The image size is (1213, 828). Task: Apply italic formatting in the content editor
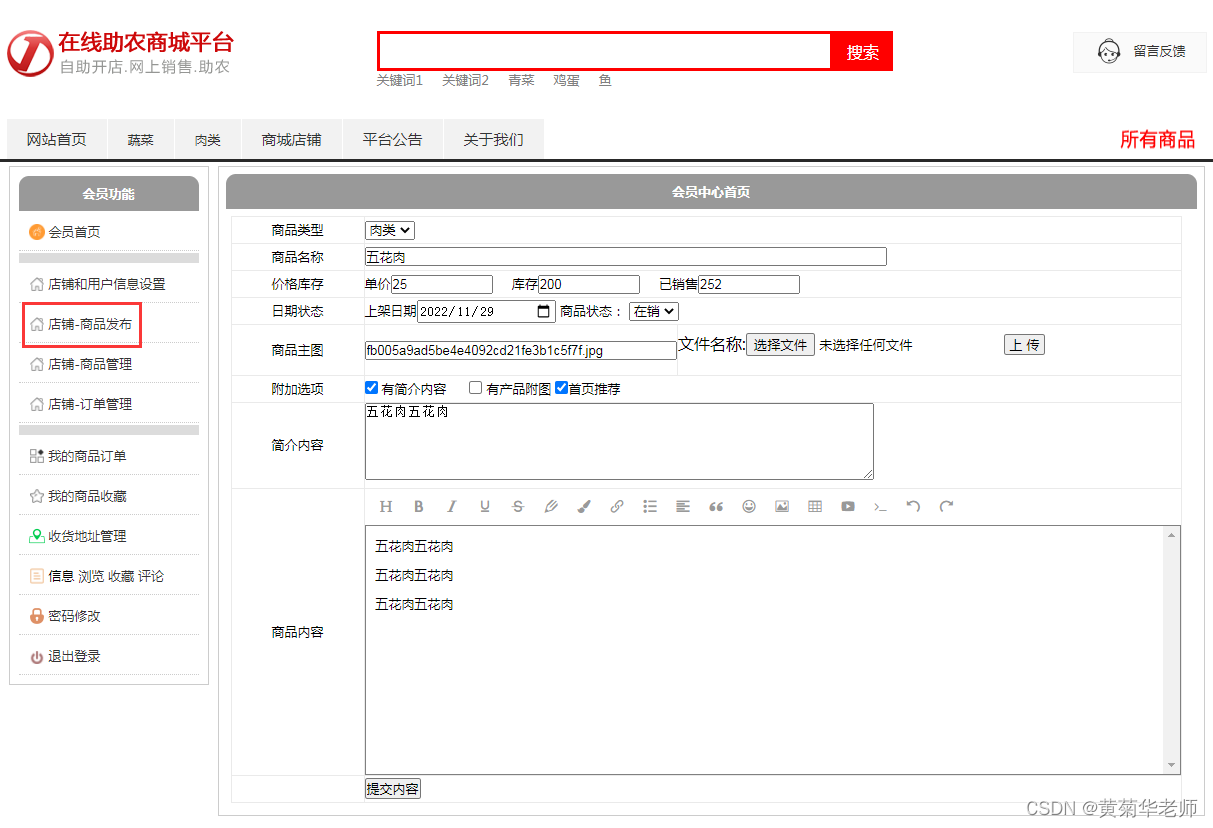click(451, 507)
